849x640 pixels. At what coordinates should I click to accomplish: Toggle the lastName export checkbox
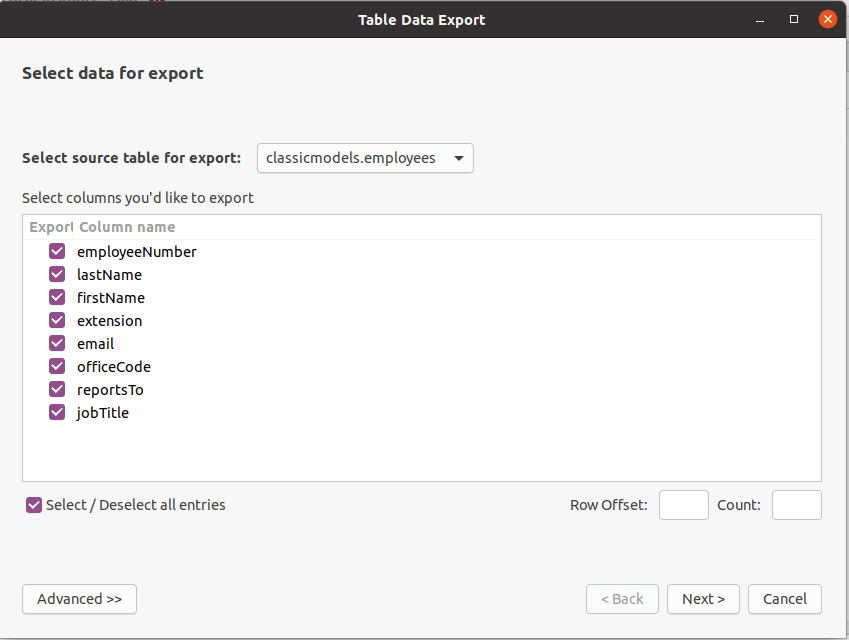tap(57, 275)
